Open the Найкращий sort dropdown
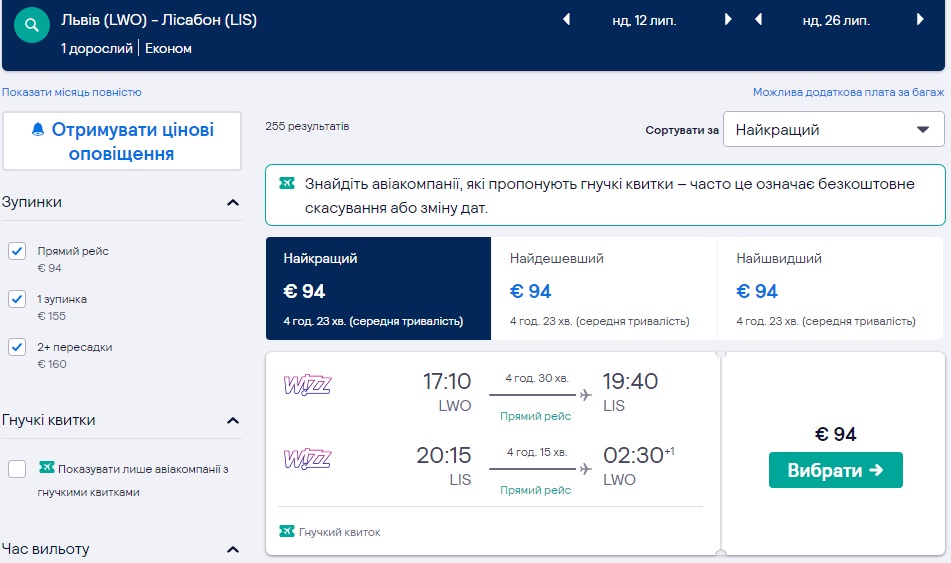Image resolution: width=951 pixels, height=563 pixels. pos(833,130)
